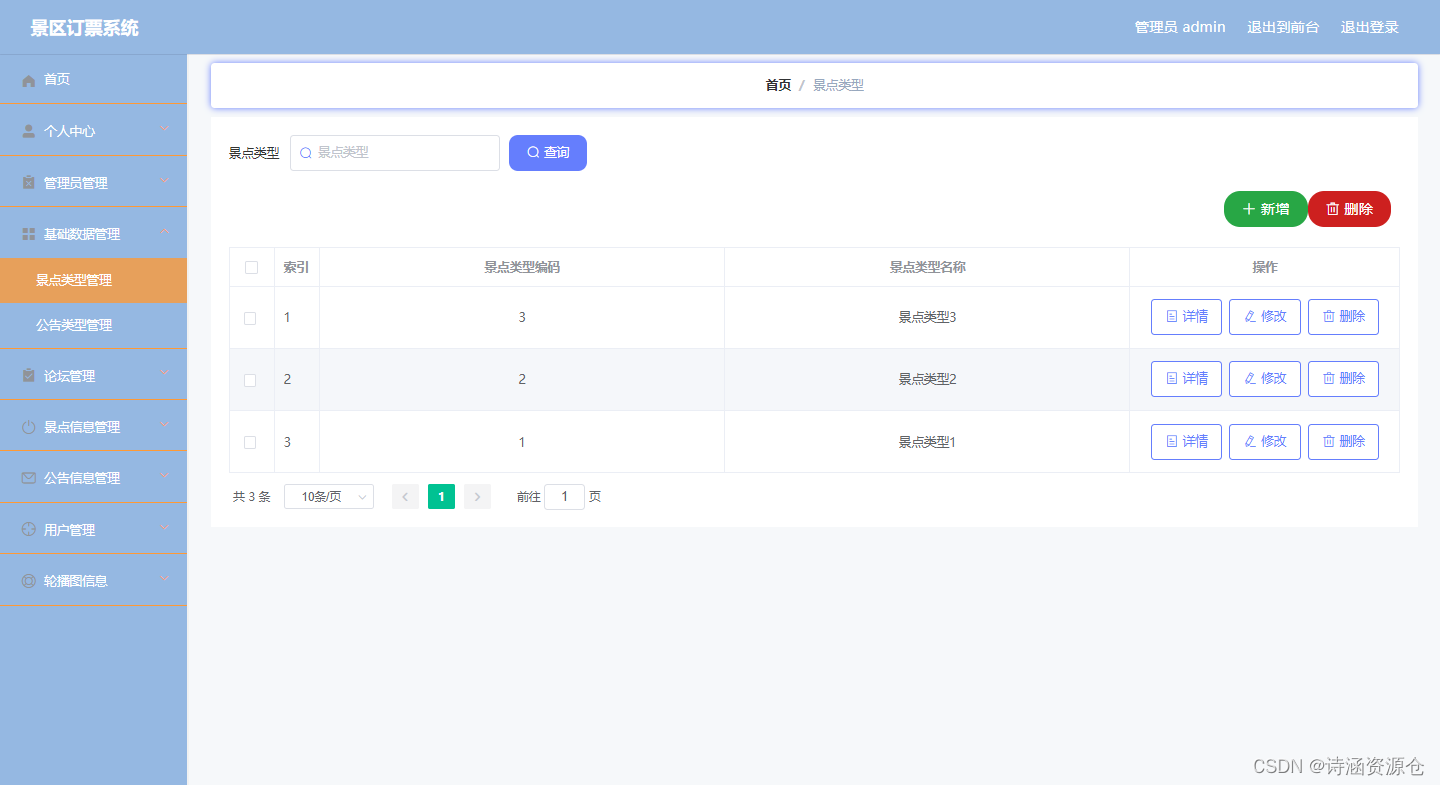Click the 管理员 admin label in the header
Viewport: 1440px width, 785px height.
click(1180, 27)
